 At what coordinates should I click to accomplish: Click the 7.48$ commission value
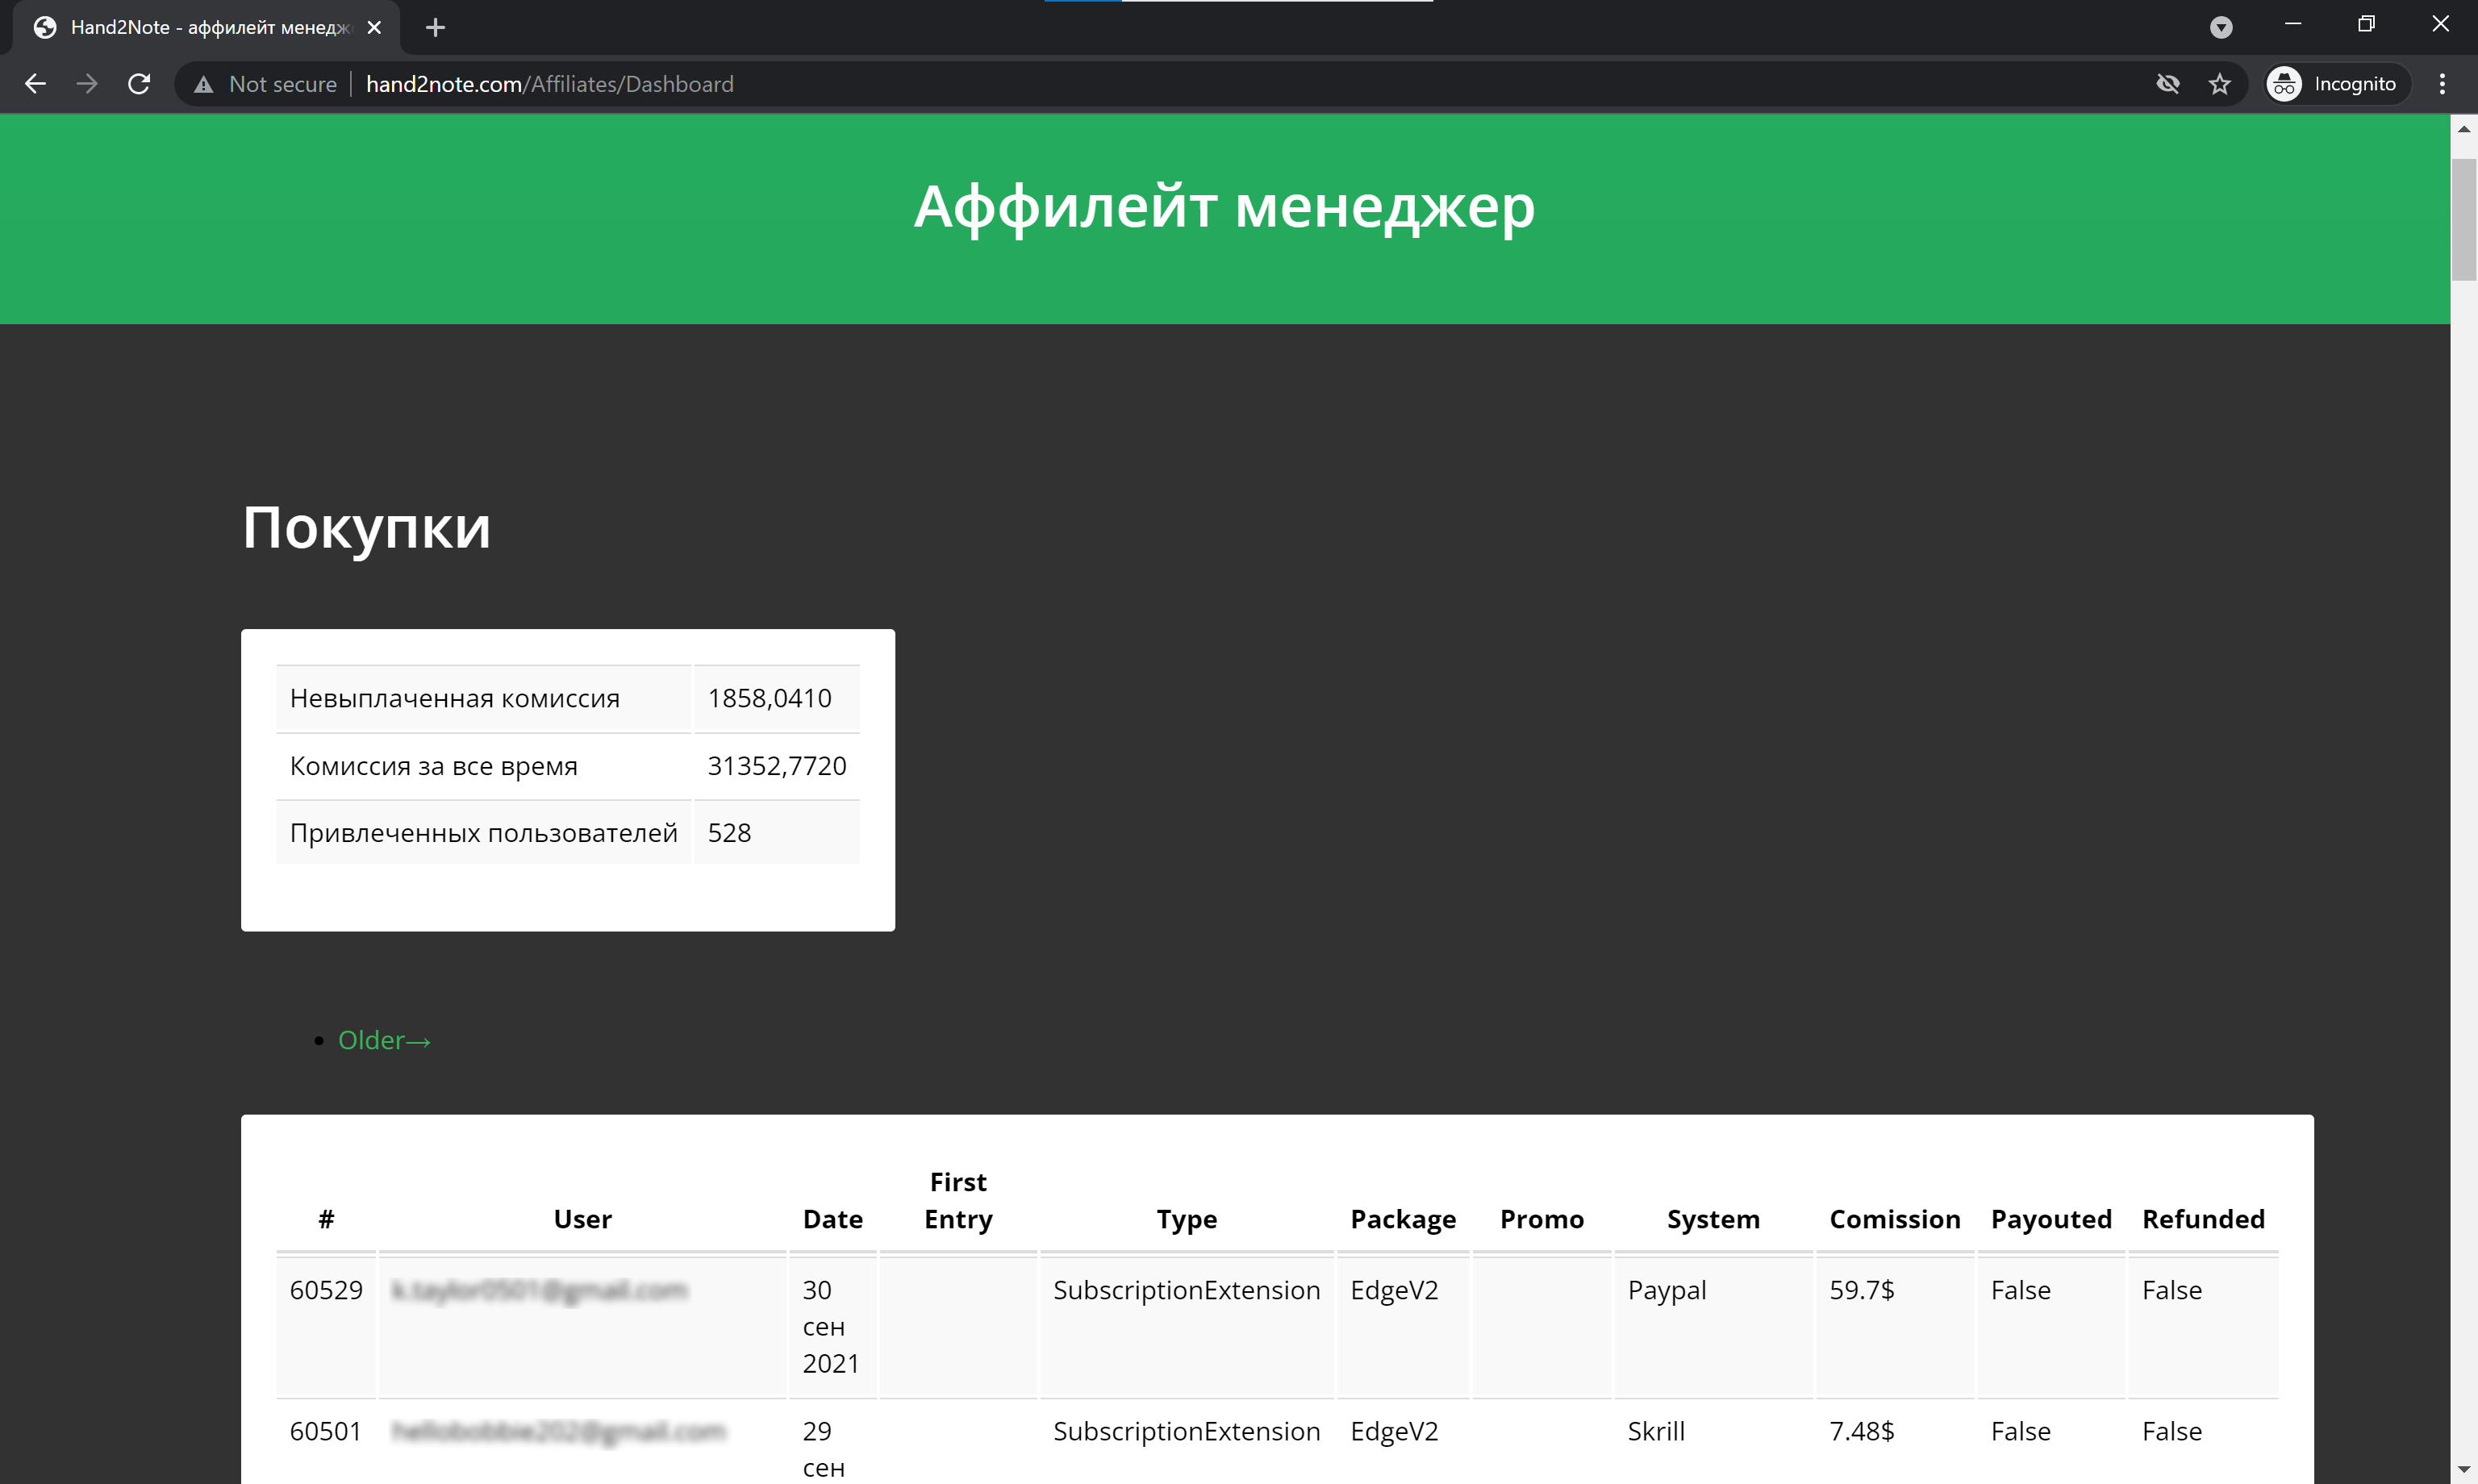click(1861, 1431)
